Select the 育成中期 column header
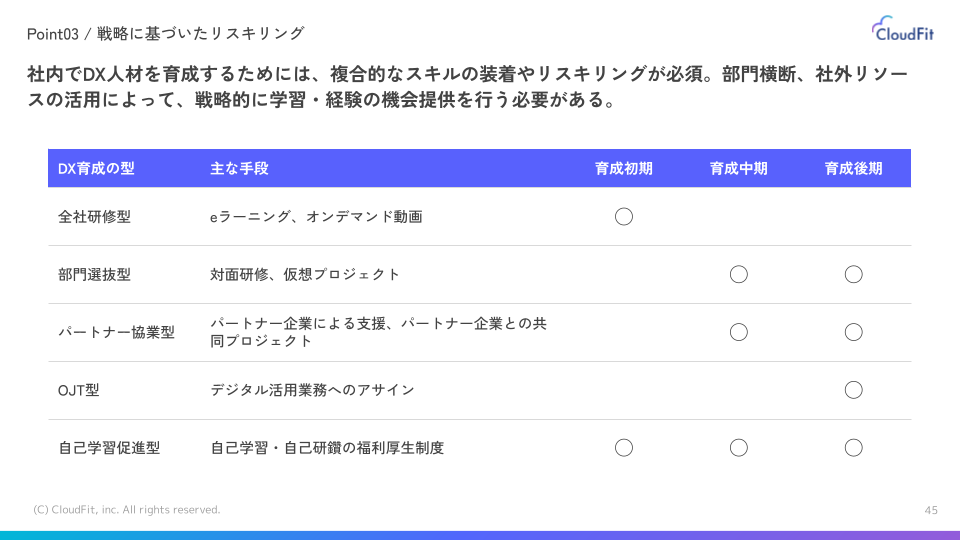The width and height of the screenshot is (960, 540). [739, 169]
